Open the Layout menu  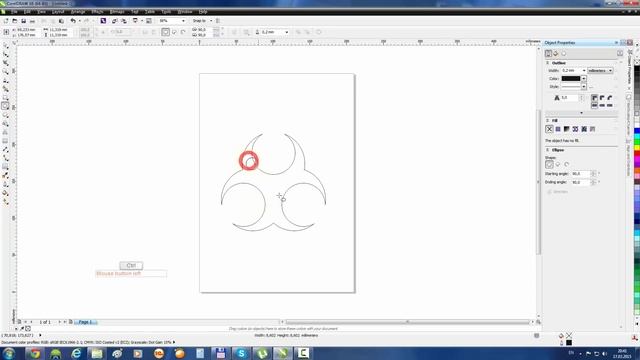(58, 12)
